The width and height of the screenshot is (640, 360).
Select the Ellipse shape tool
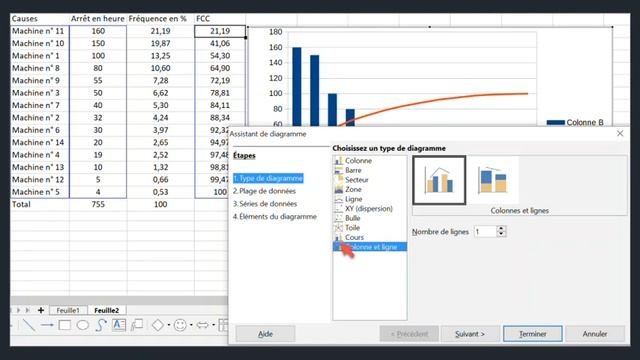(83, 325)
